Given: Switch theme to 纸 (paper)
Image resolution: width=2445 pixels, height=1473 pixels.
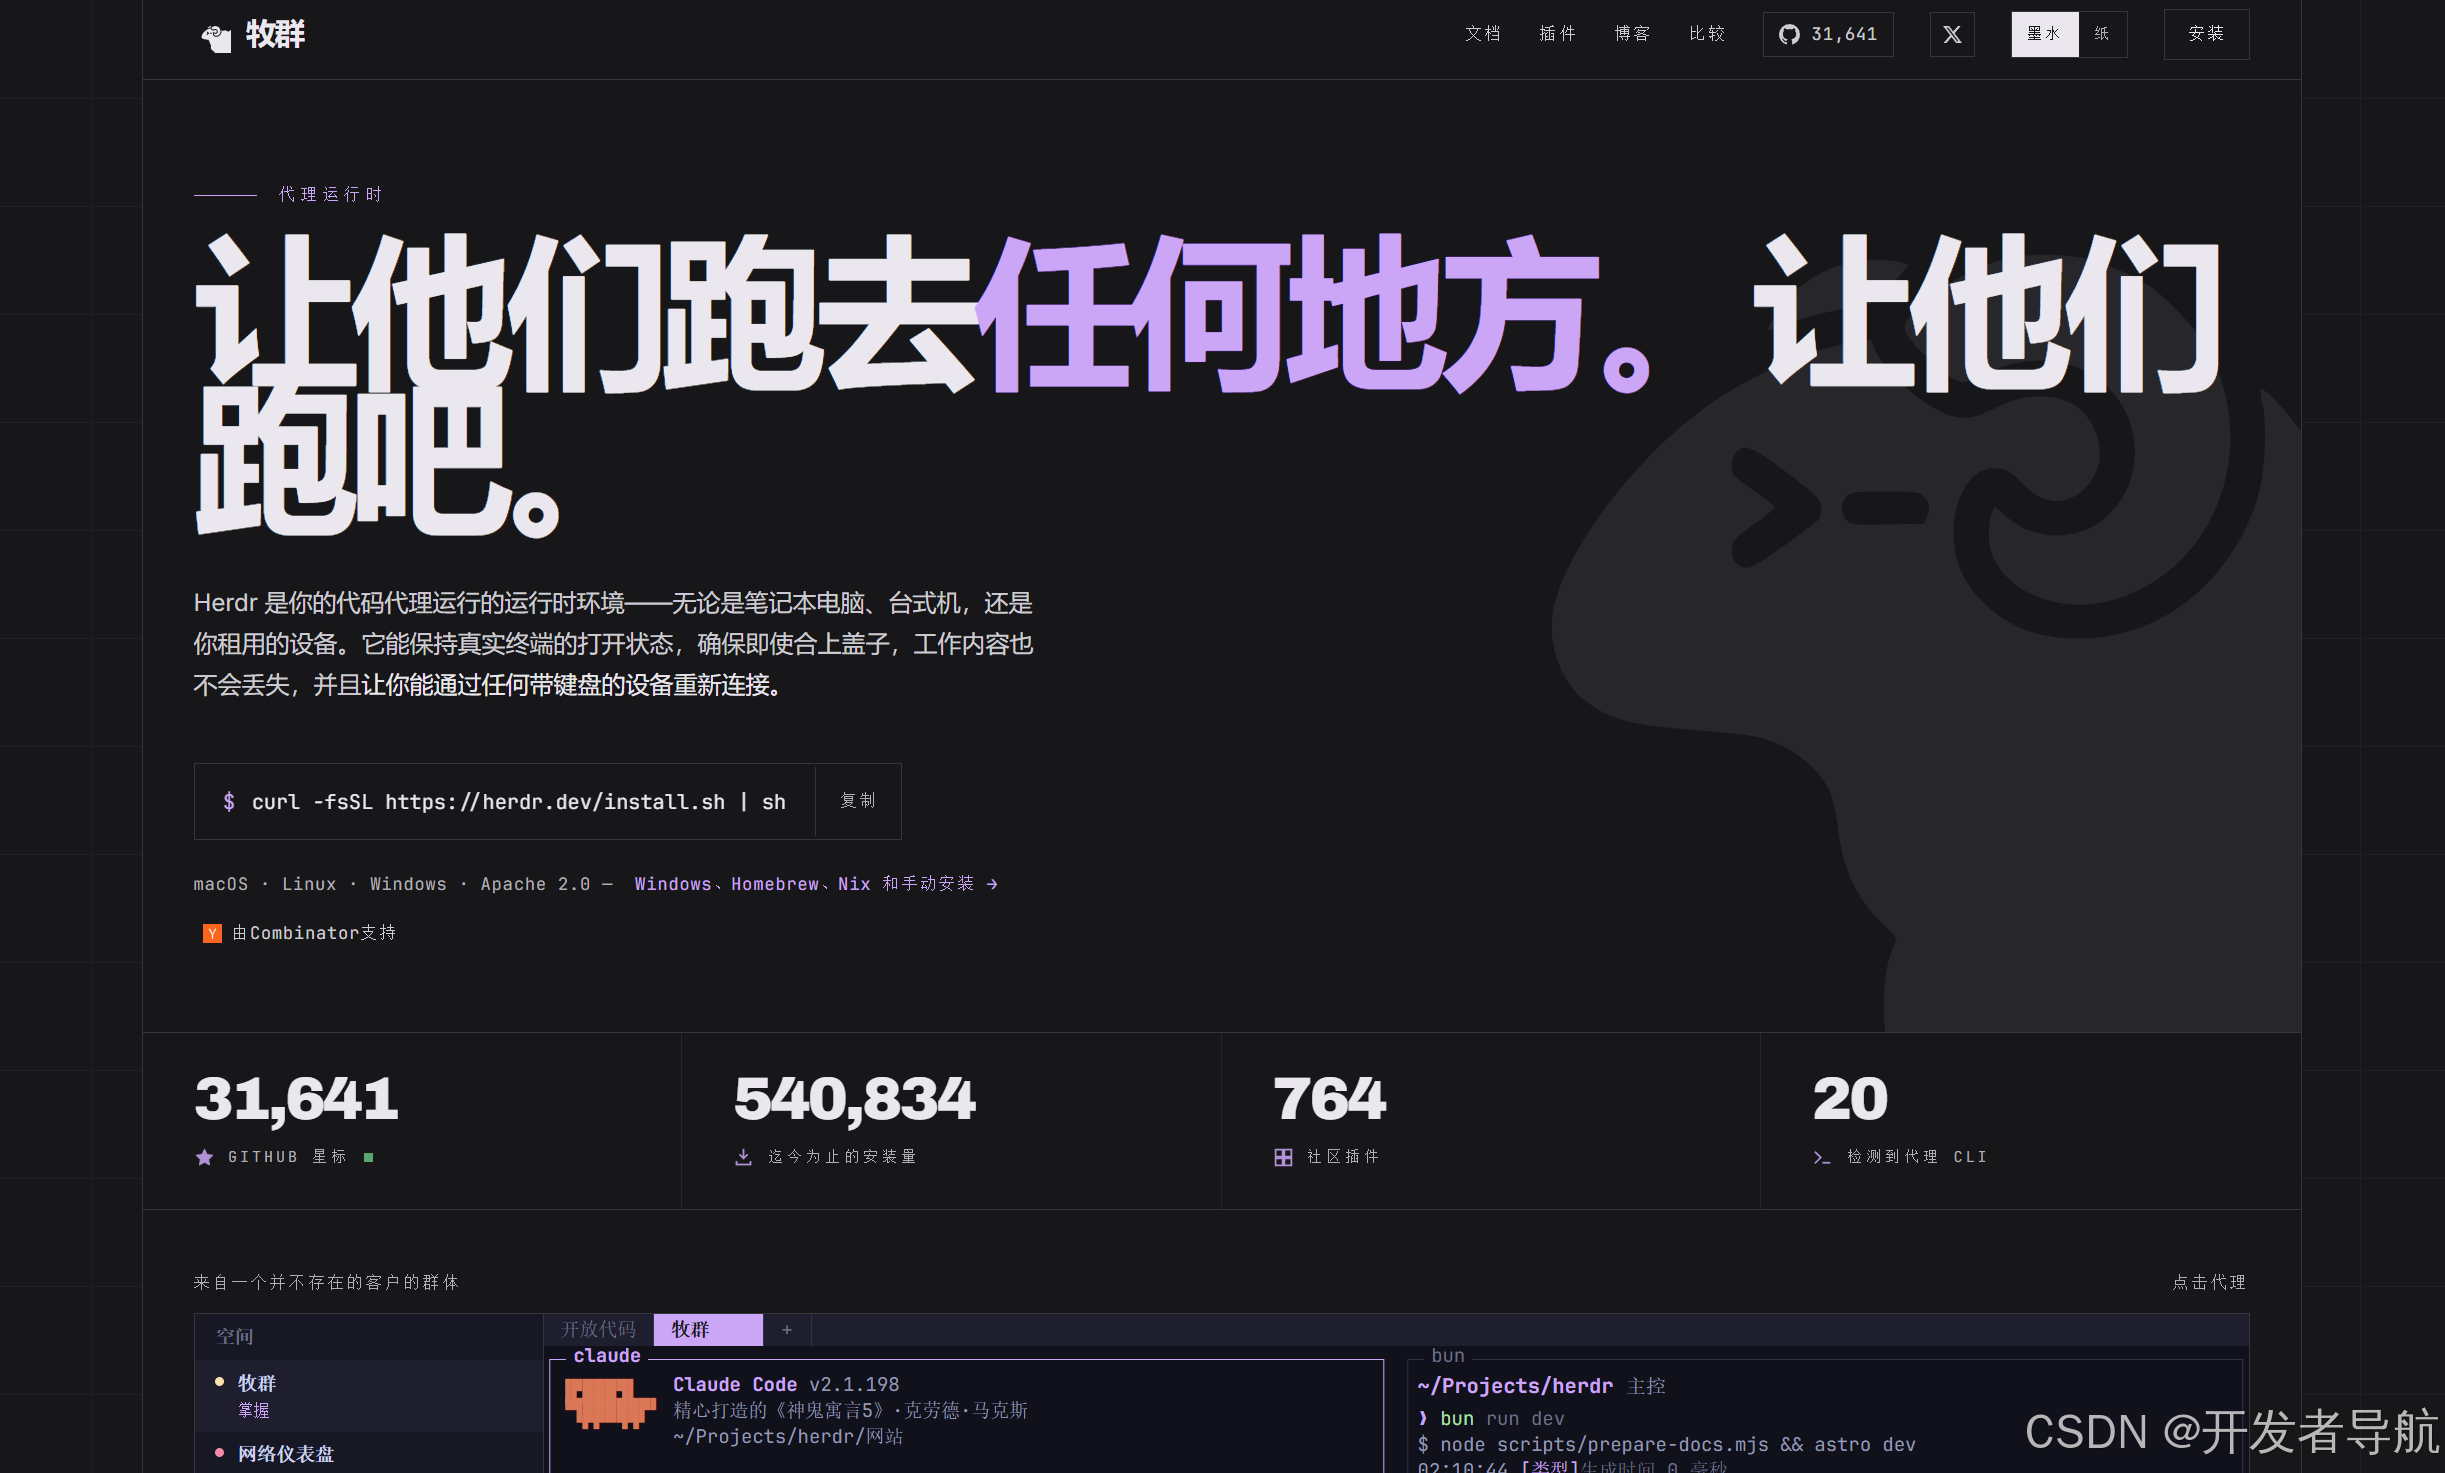Looking at the screenshot, I should pos(2102,35).
